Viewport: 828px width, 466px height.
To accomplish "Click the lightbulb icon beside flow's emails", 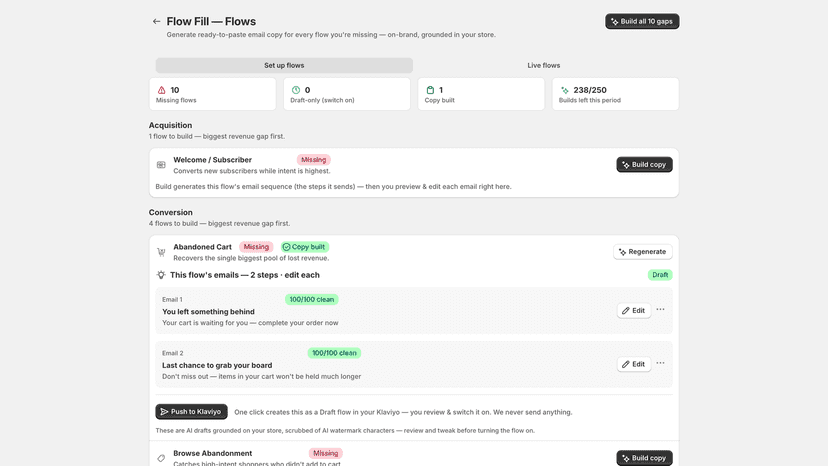I will [x=161, y=275].
